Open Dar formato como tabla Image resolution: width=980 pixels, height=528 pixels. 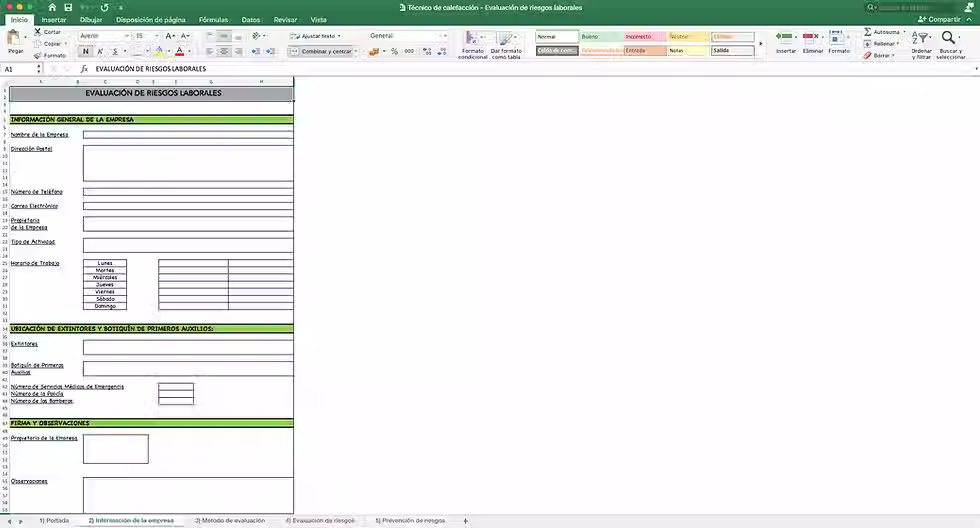point(506,45)
